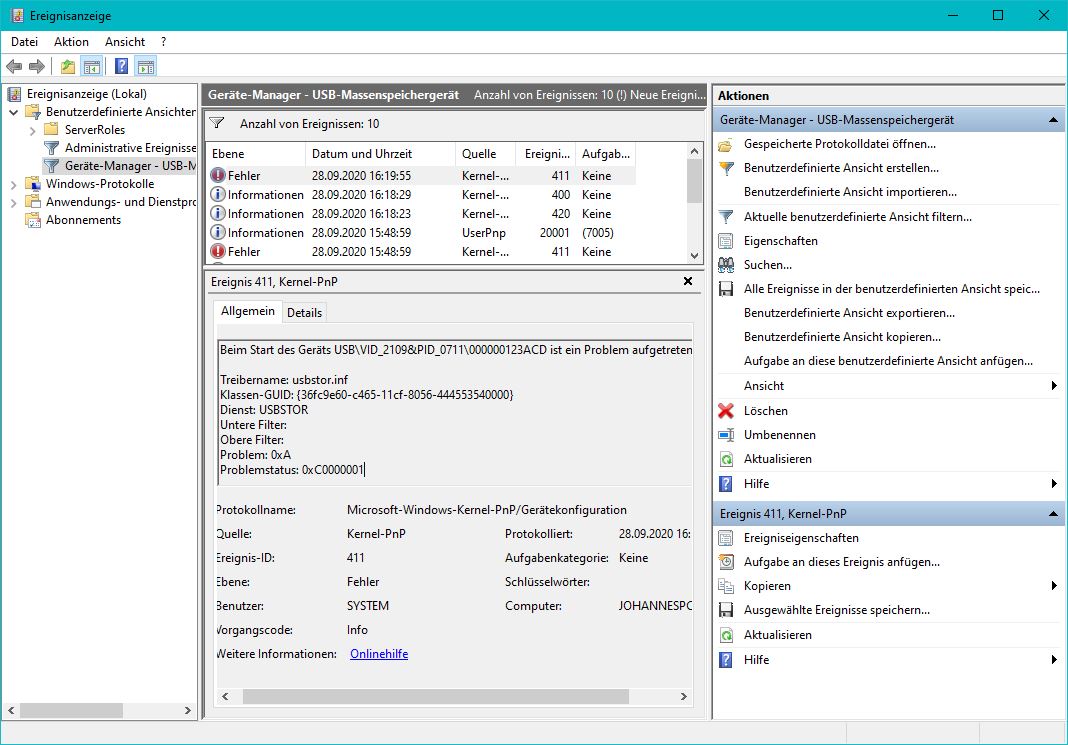Click the info icon of the 16:18:29 event
This screenshot has height=745, width=1068.
(x=218, y=194)
